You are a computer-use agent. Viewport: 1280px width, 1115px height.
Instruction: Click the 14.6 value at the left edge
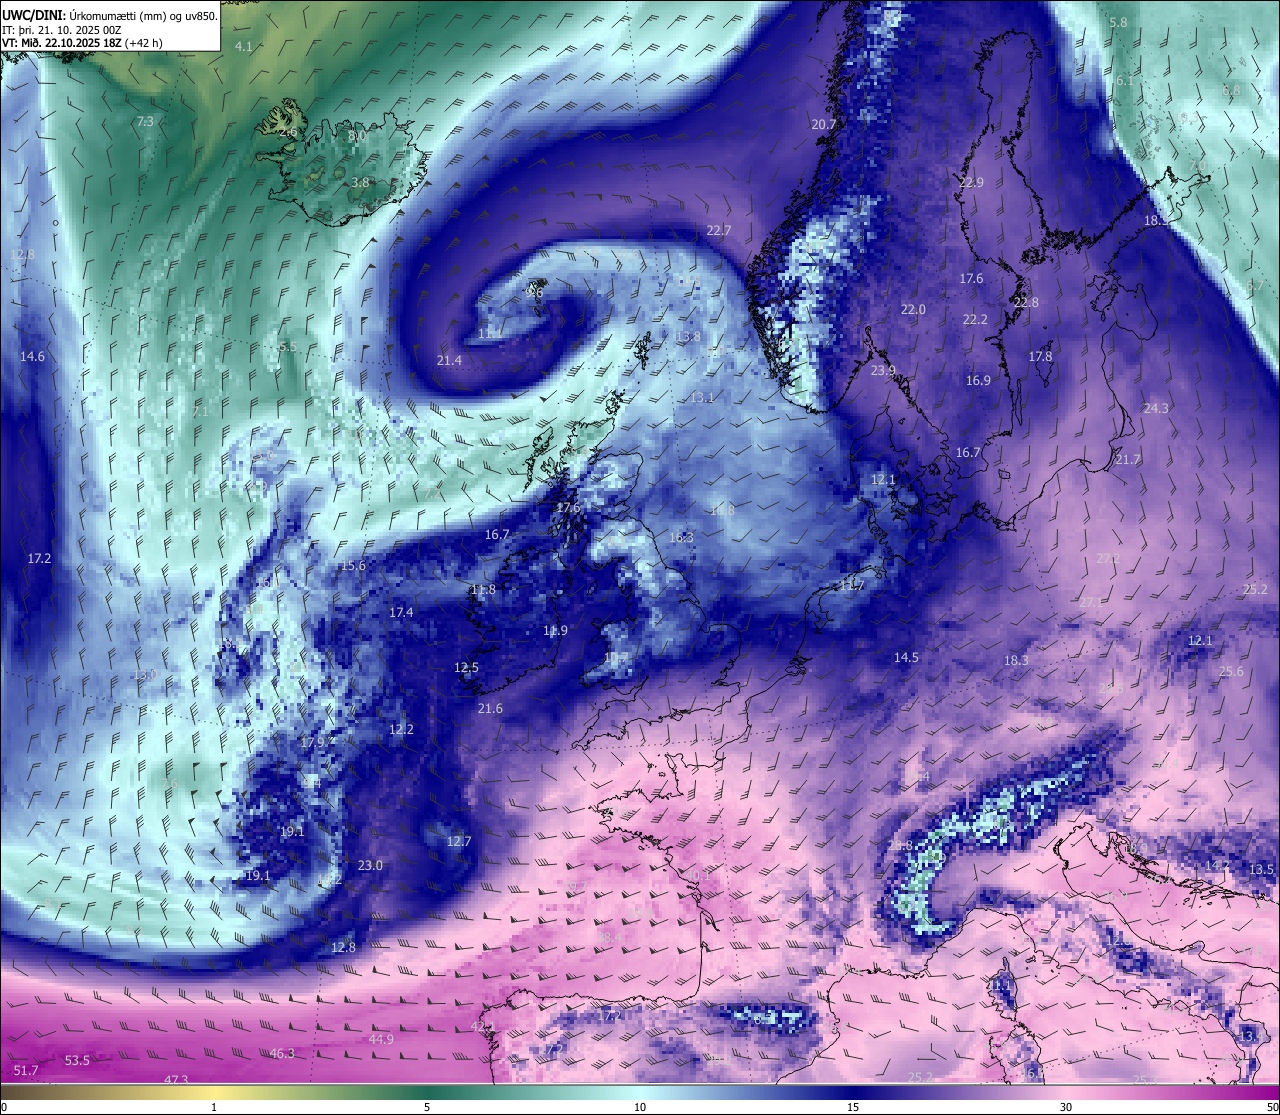(x=32, y=357)
